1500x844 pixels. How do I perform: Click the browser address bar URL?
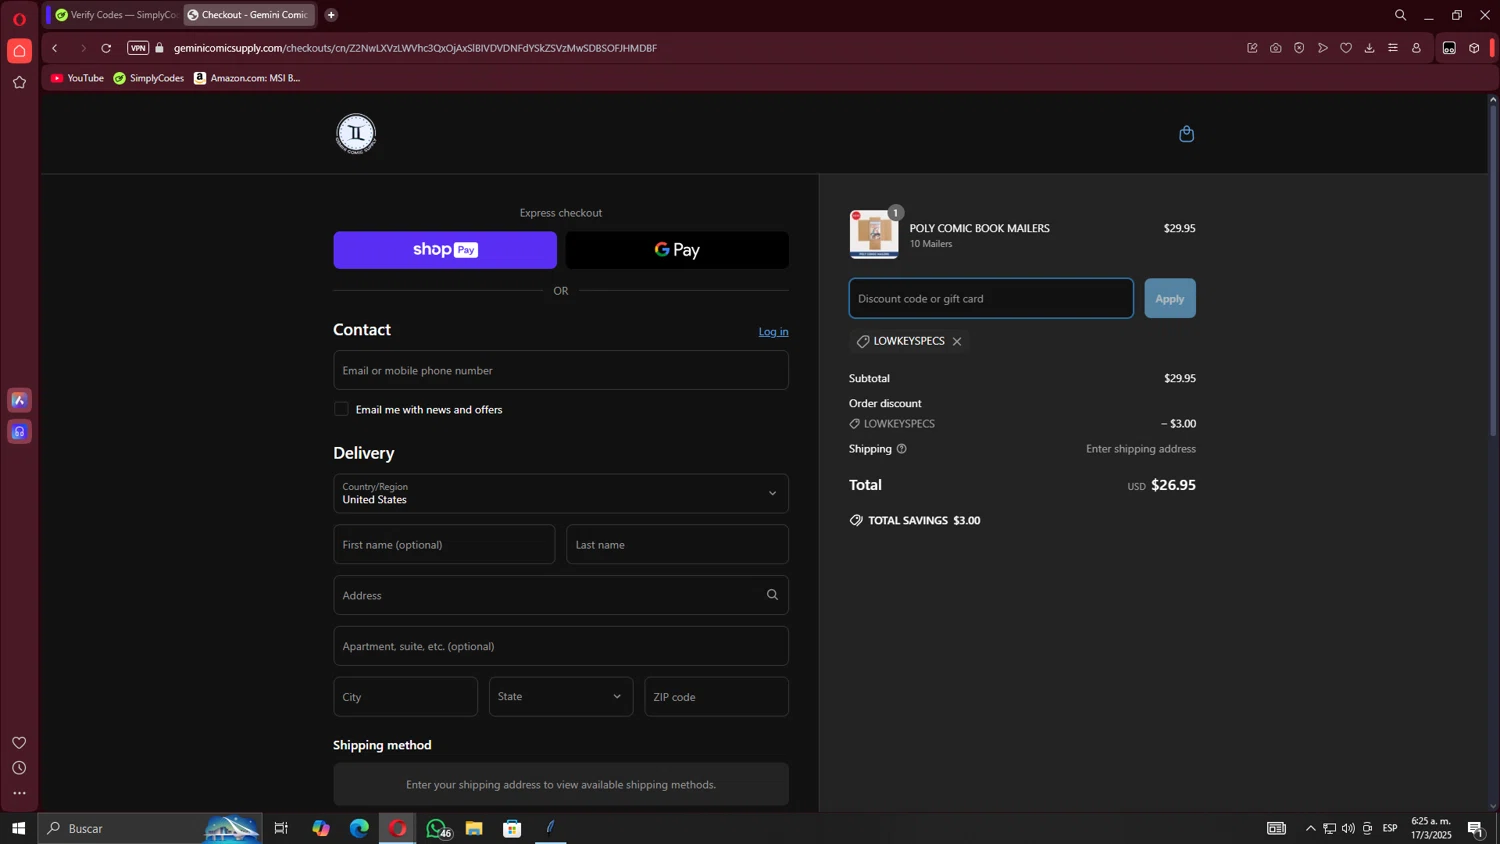[415, 48]
